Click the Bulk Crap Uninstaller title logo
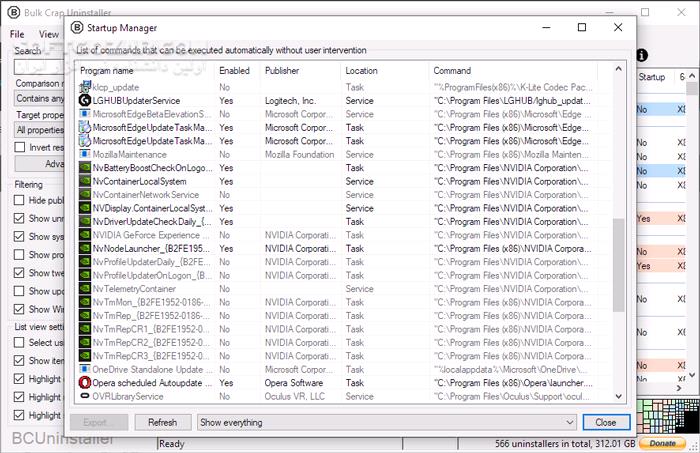The height and width of the screenshot is (453, 700). [x=14, y=12]
